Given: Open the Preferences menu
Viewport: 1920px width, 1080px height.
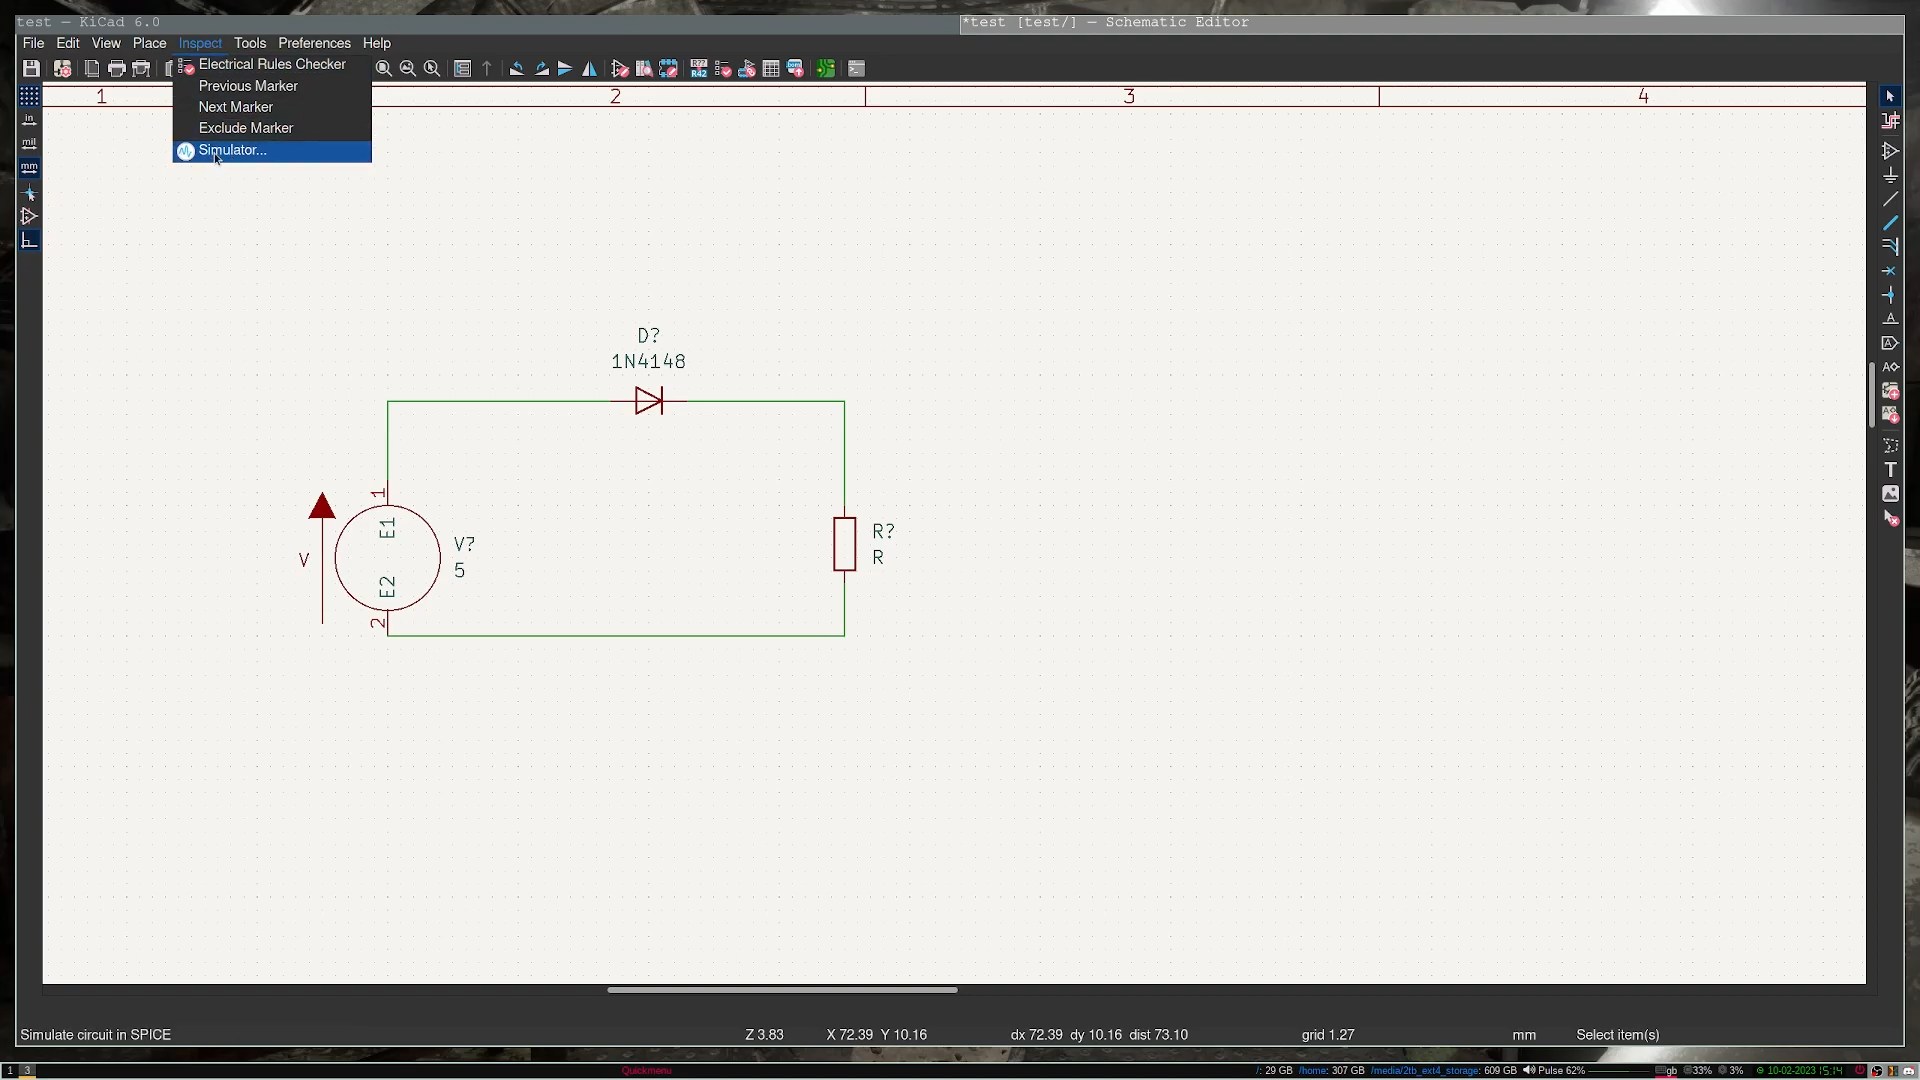Looking at the screenshot, I should tap(314, 43).
